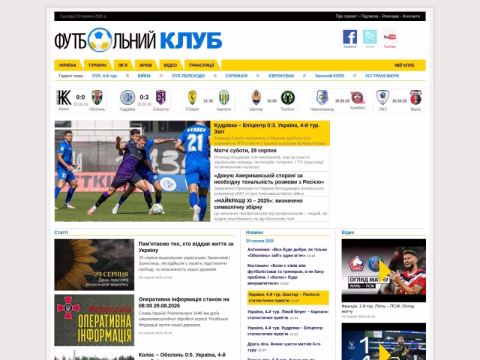This screenshot has width=480, height=360.
Task: Open the Кудрівка – Епіцентр 0:3 report headline
Action: click(x=267, y=128)
